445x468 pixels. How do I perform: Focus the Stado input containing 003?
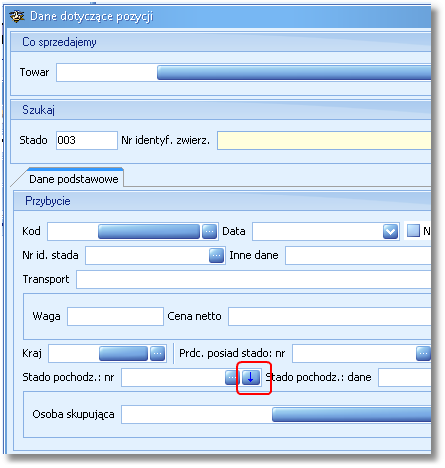click(87, 140)
